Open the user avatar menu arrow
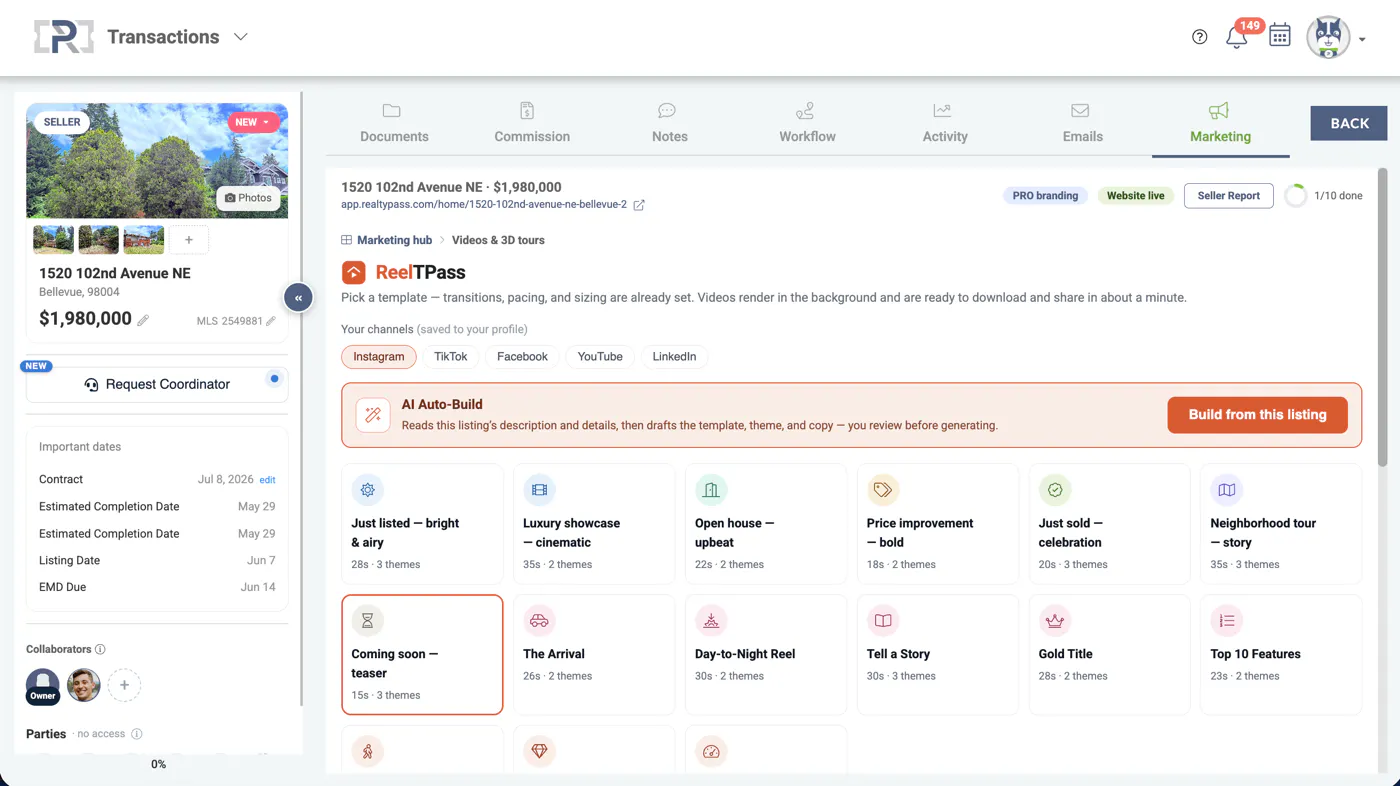Screen dimensions: 1400x786 [x=1362, y=39]
